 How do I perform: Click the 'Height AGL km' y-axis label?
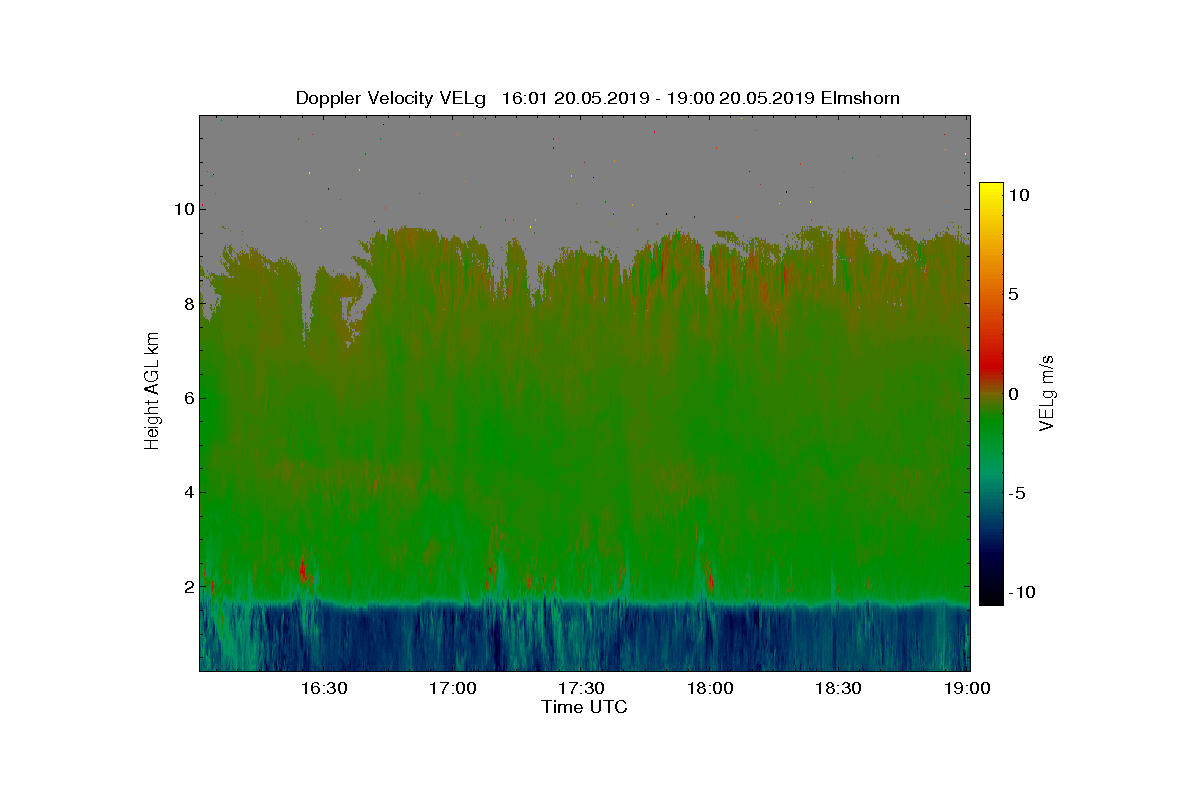152,392
